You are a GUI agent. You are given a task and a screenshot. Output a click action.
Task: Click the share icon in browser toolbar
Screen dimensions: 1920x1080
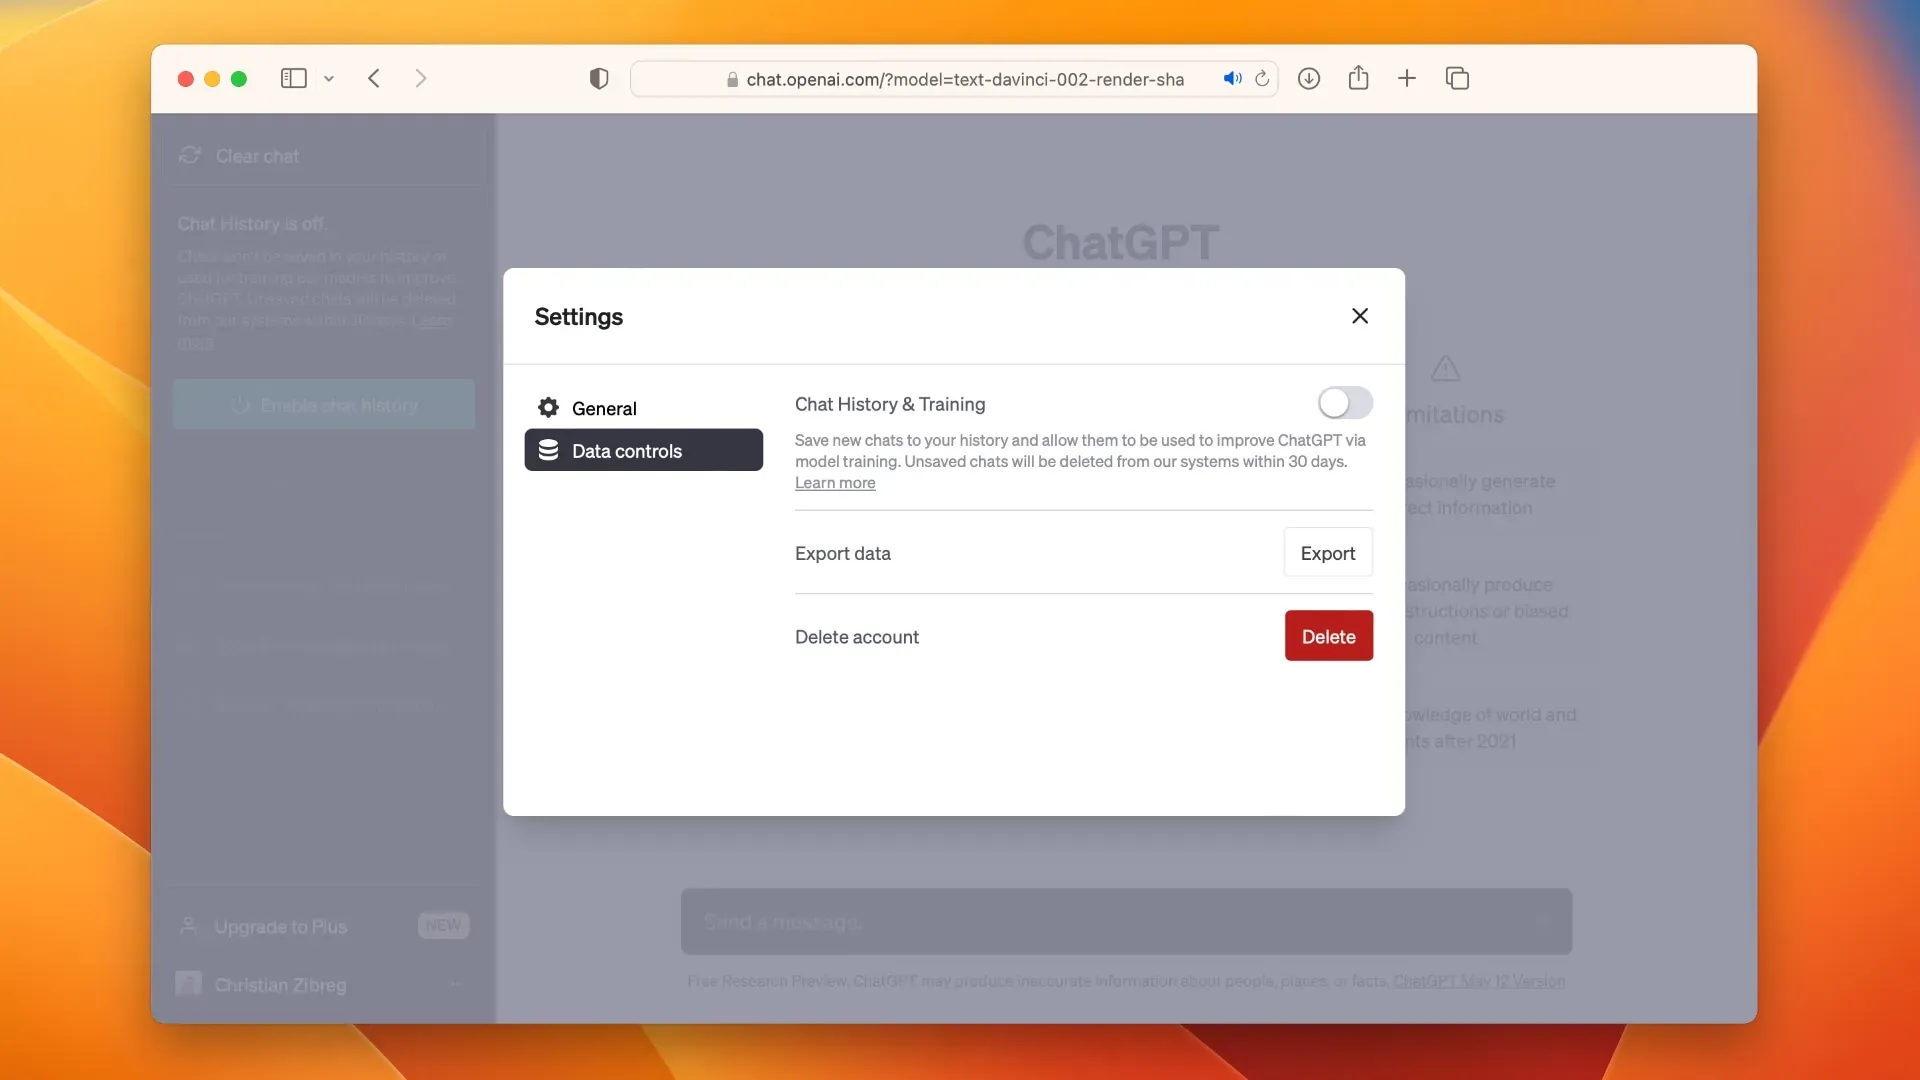tap(1358, 78)
